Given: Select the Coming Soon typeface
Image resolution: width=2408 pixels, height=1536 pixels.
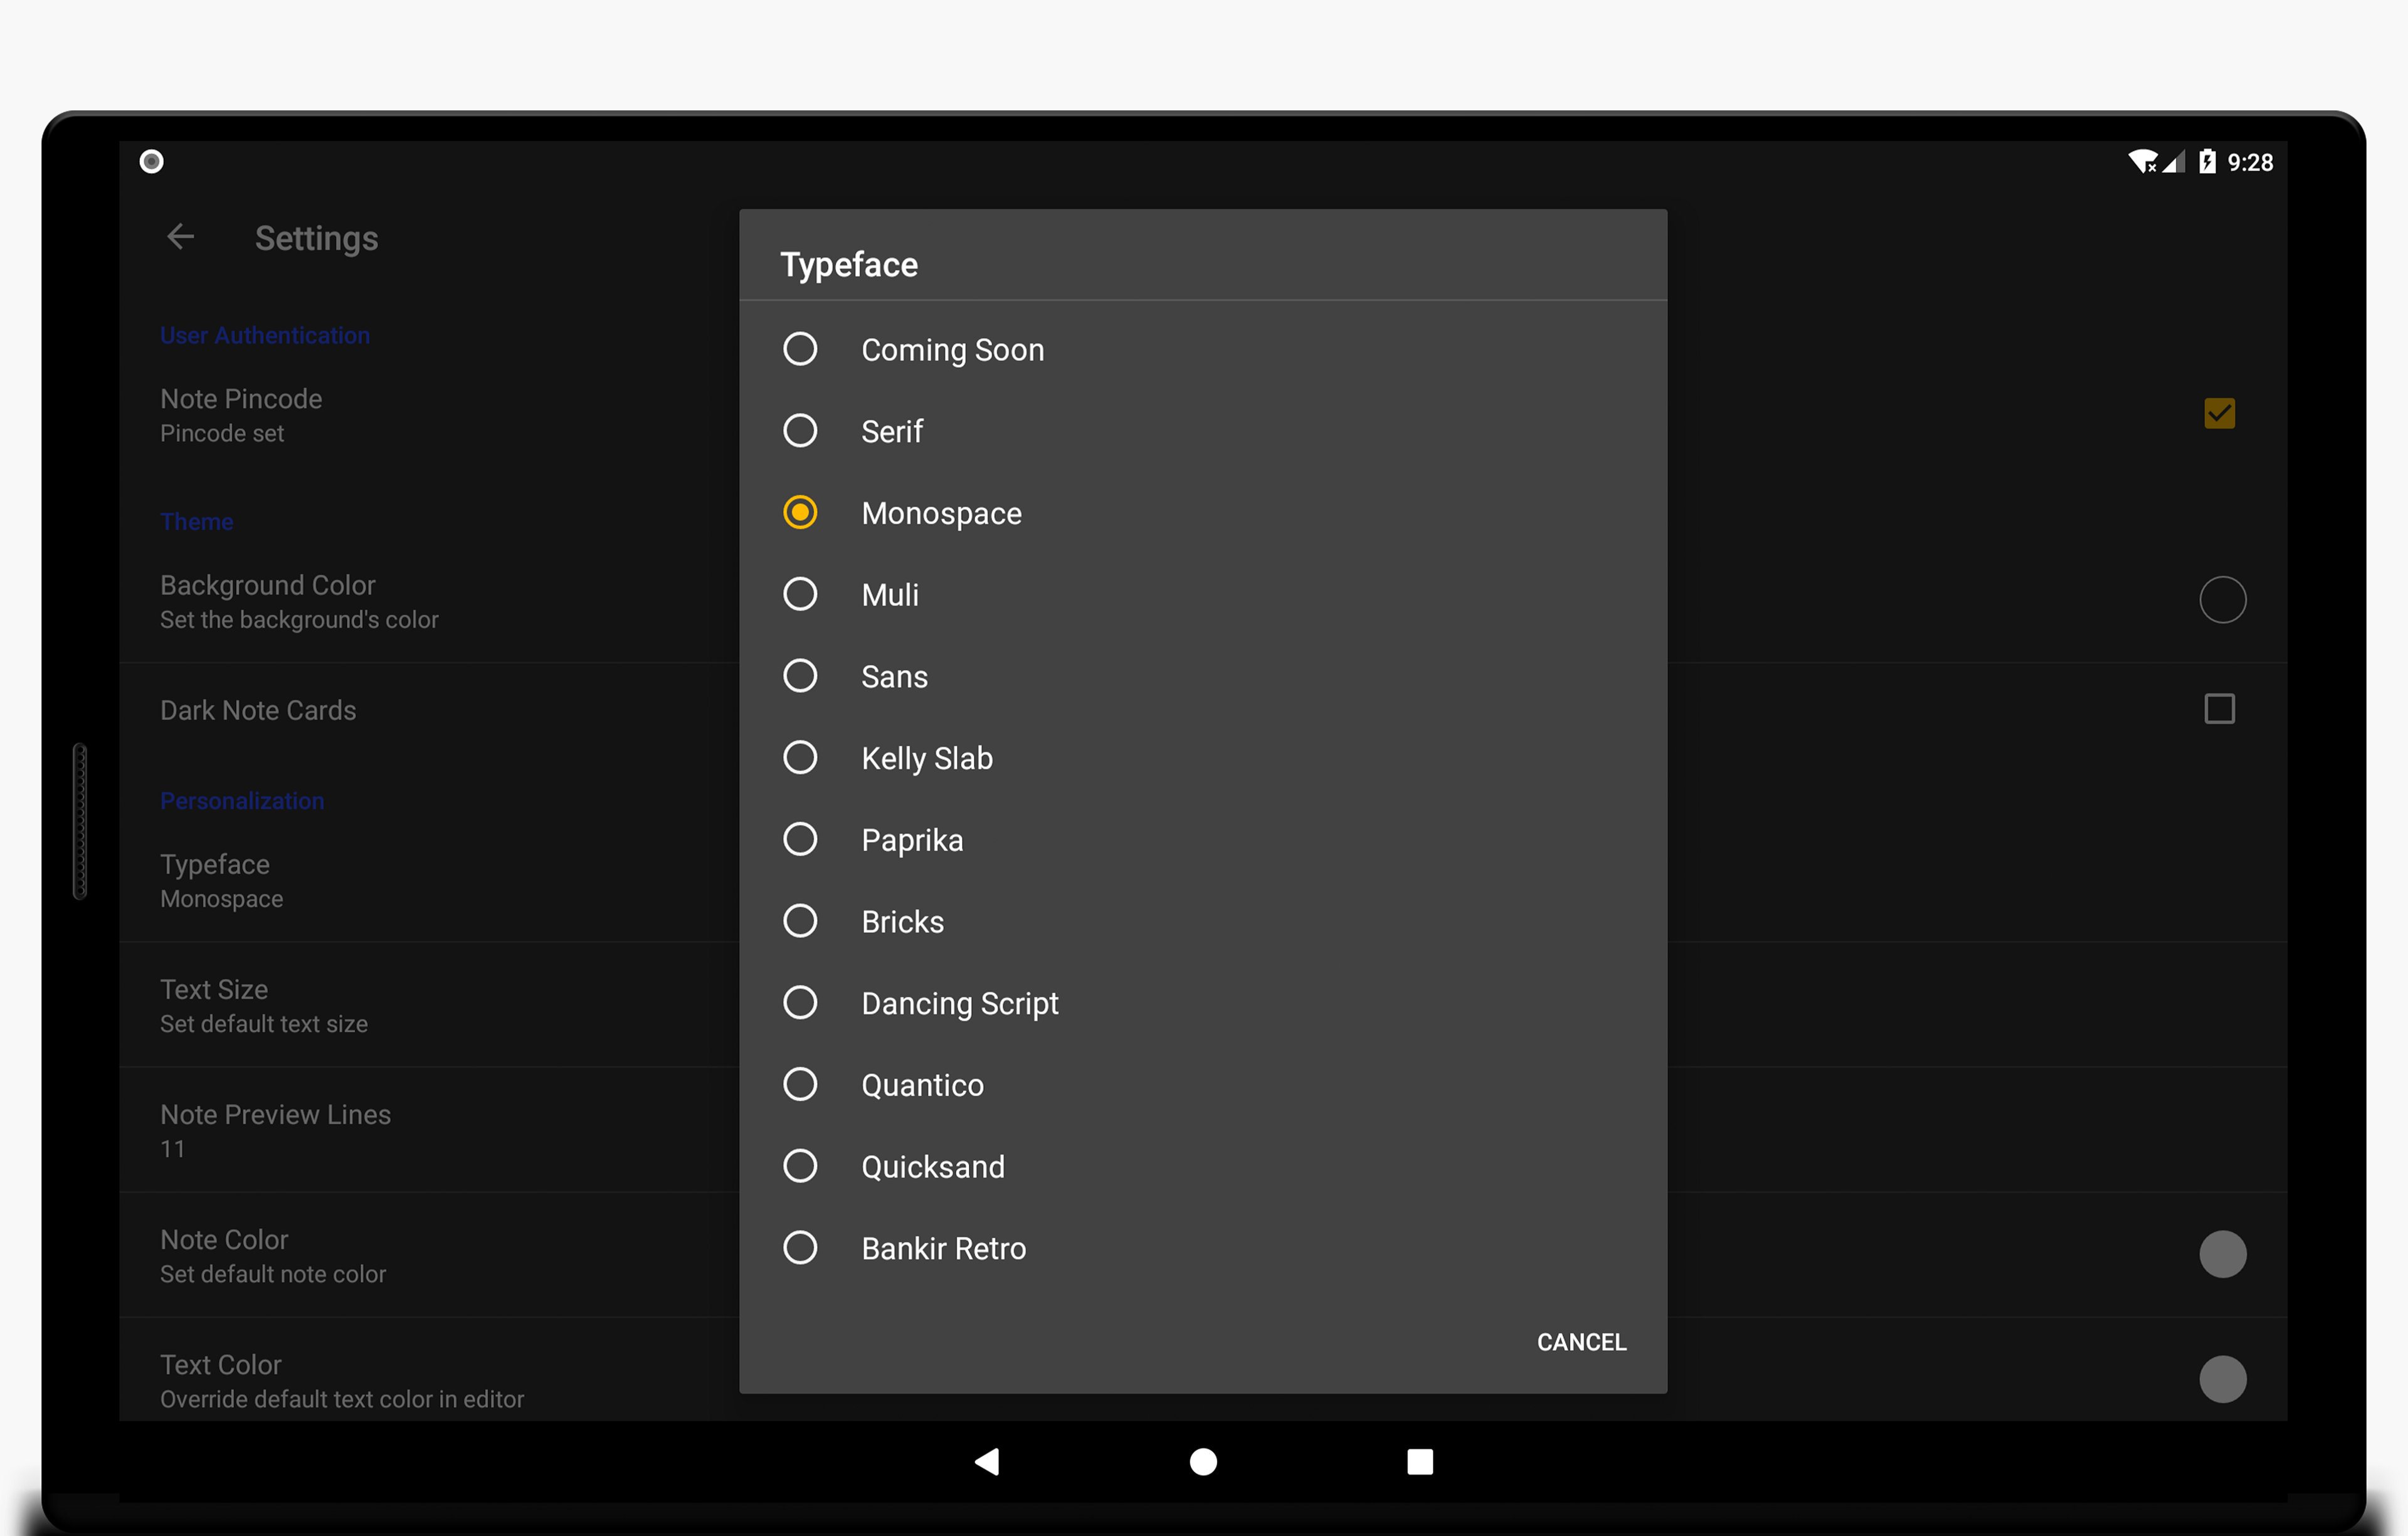Looking at the screenshot, I should (x=1203, y=349).
